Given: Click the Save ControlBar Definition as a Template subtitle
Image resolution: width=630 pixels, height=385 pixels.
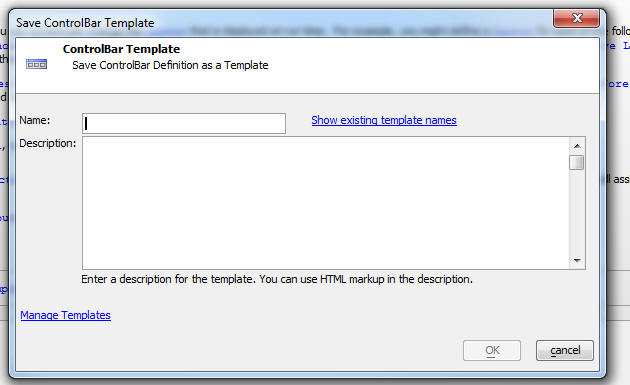Looking at the screenshot, I should 170,65.
